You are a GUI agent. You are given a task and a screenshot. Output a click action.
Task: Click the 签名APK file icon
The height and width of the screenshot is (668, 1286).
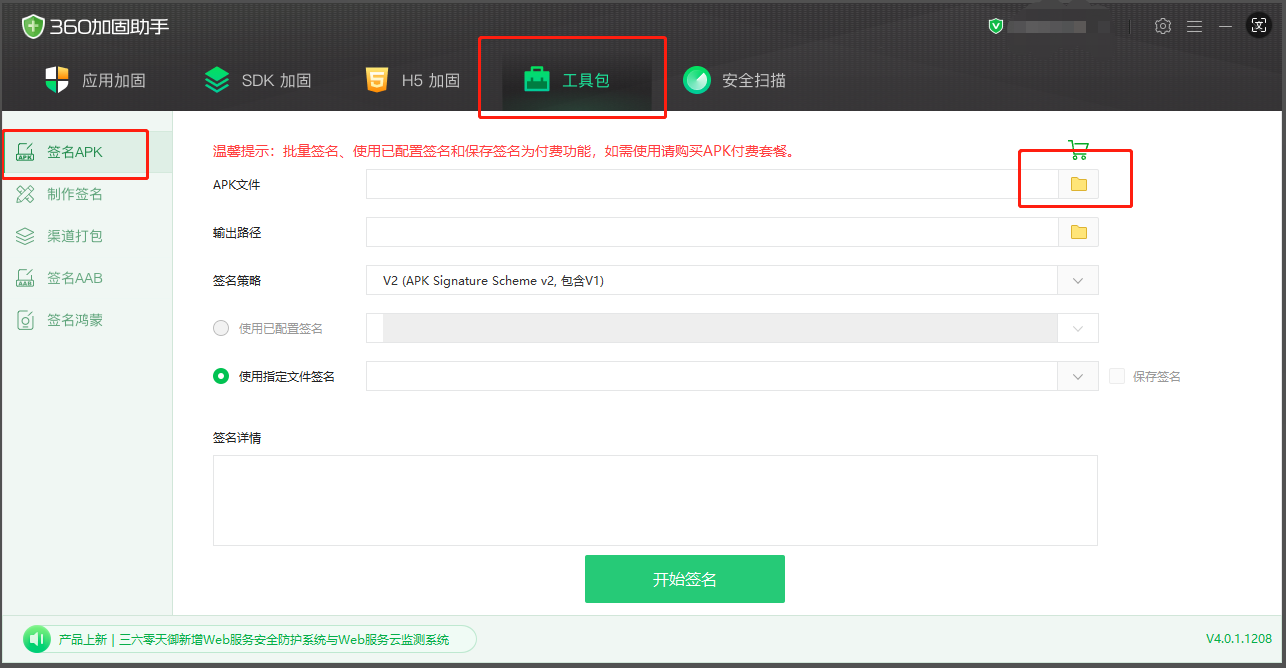[26, 152]
